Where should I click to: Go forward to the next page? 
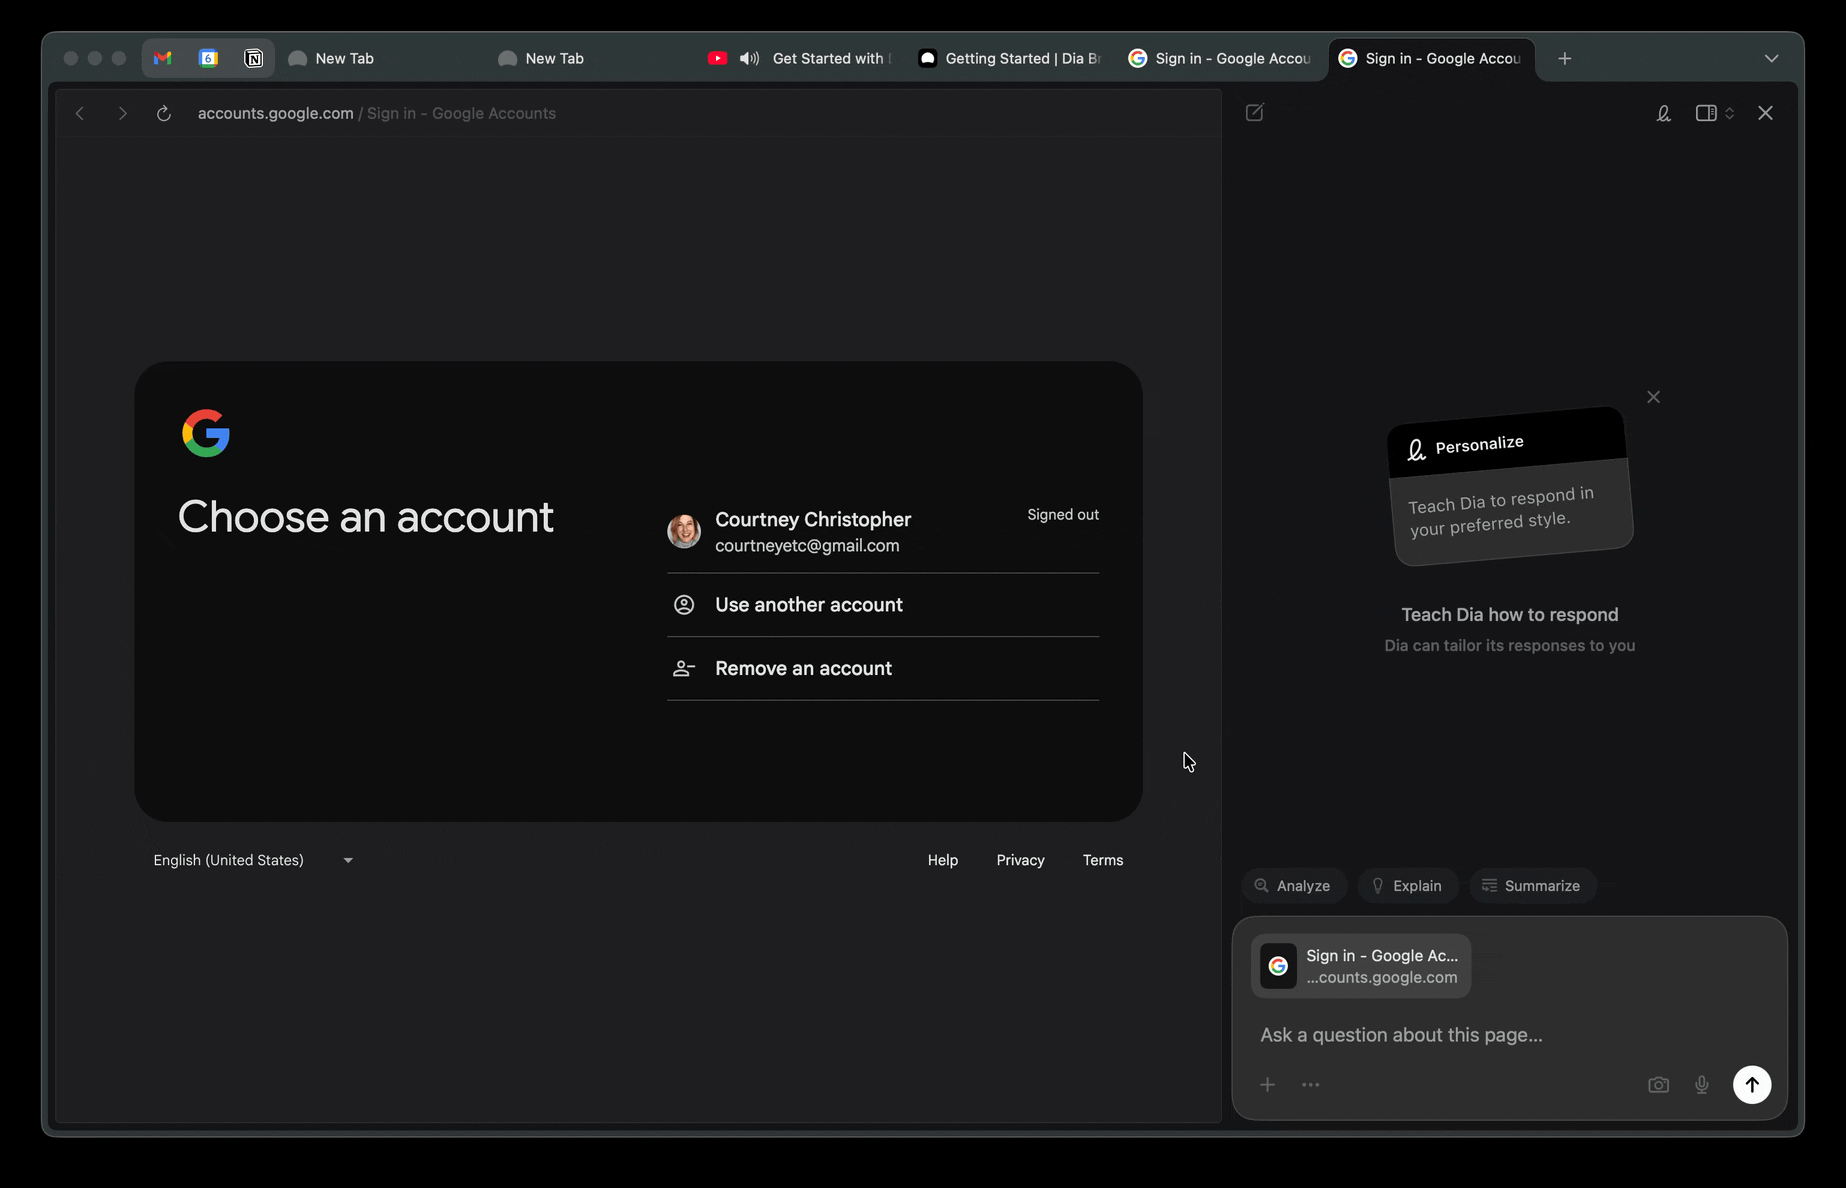tap(122, 113)
